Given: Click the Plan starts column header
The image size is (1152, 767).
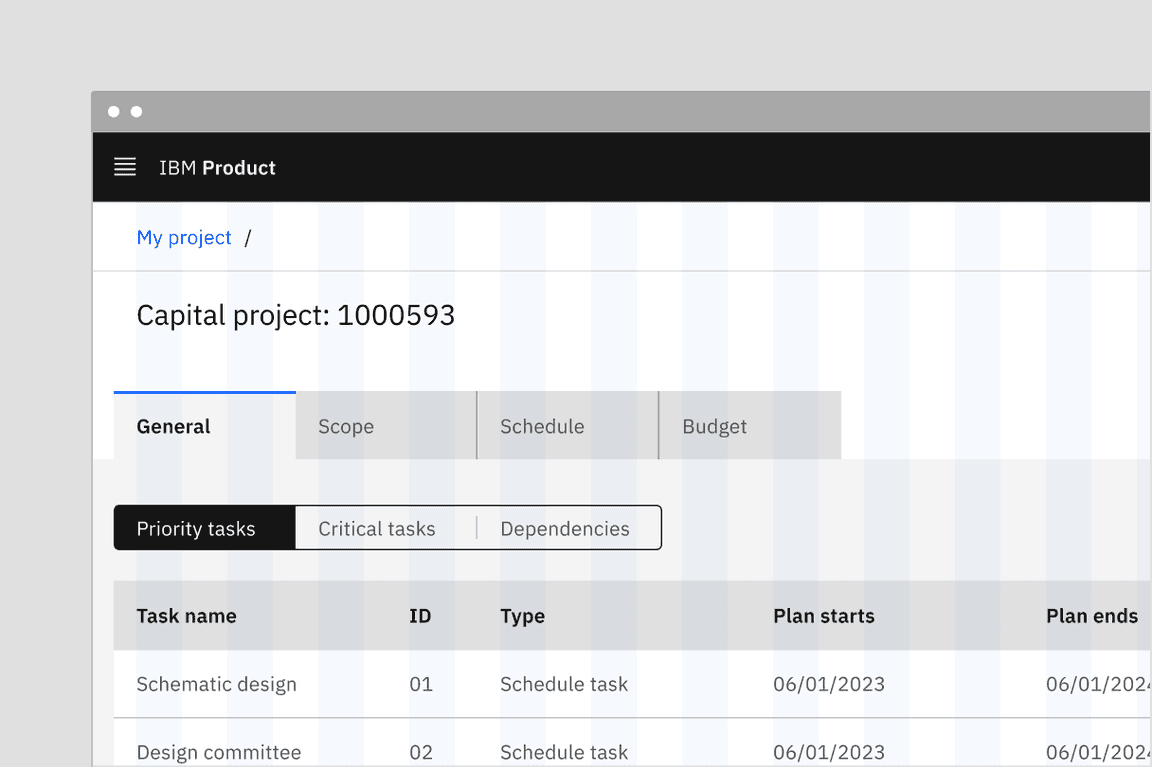Looking at the screenshot, I should click(824, 616).
